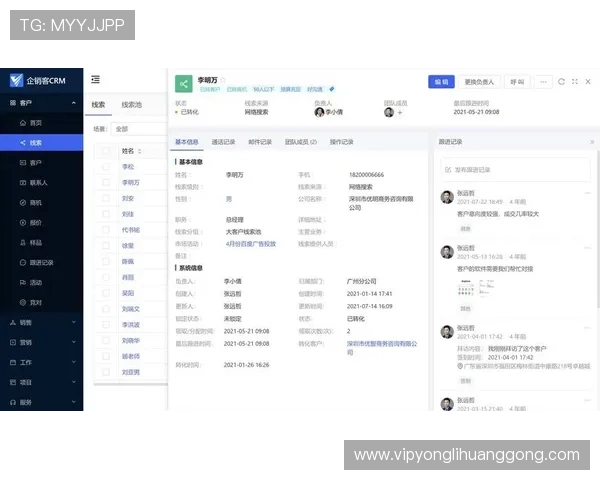
Task: Check the box for 李松
Action: [x=106, y=167]
